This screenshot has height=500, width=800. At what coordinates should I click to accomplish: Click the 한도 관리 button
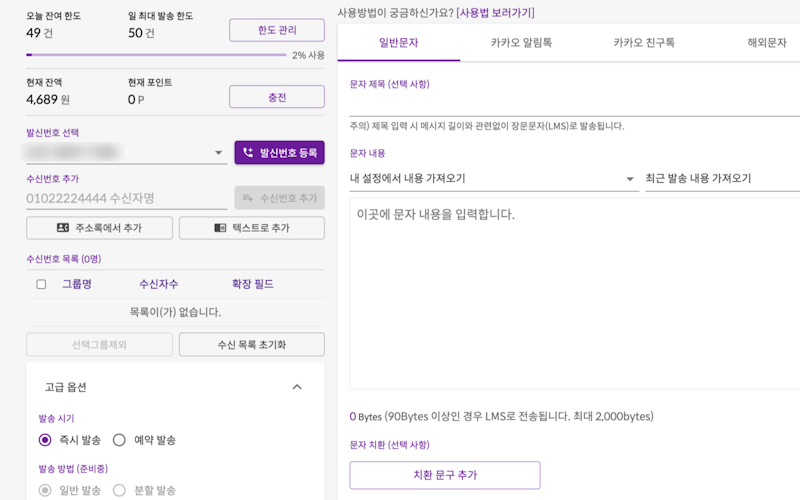[277, 30]
